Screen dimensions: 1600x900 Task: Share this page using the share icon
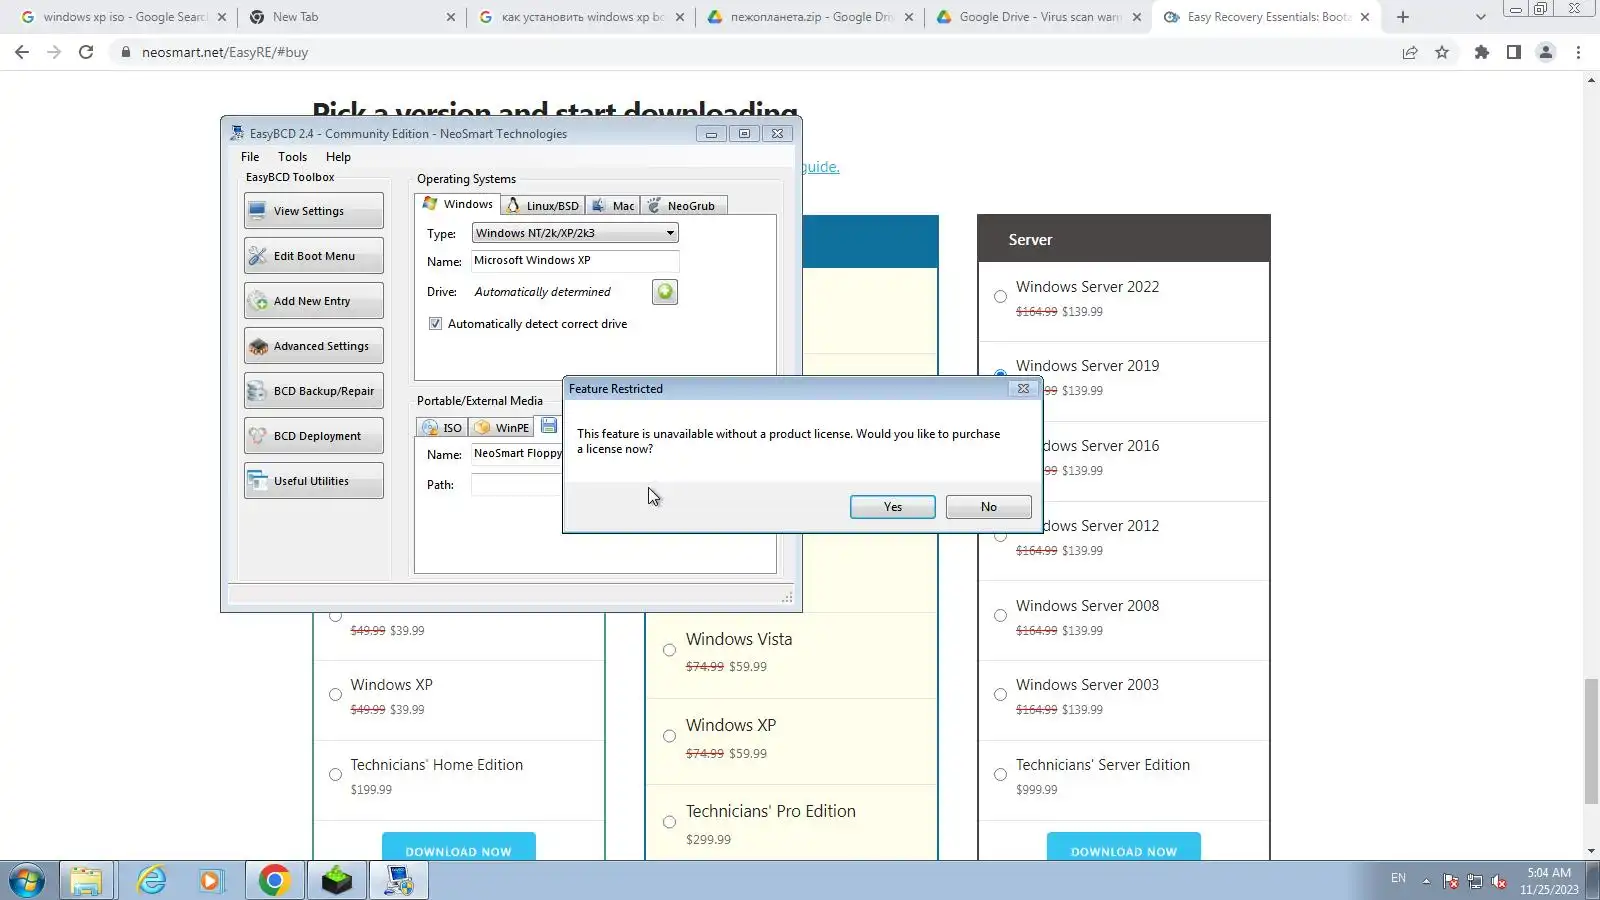(x=1410, y=52)
